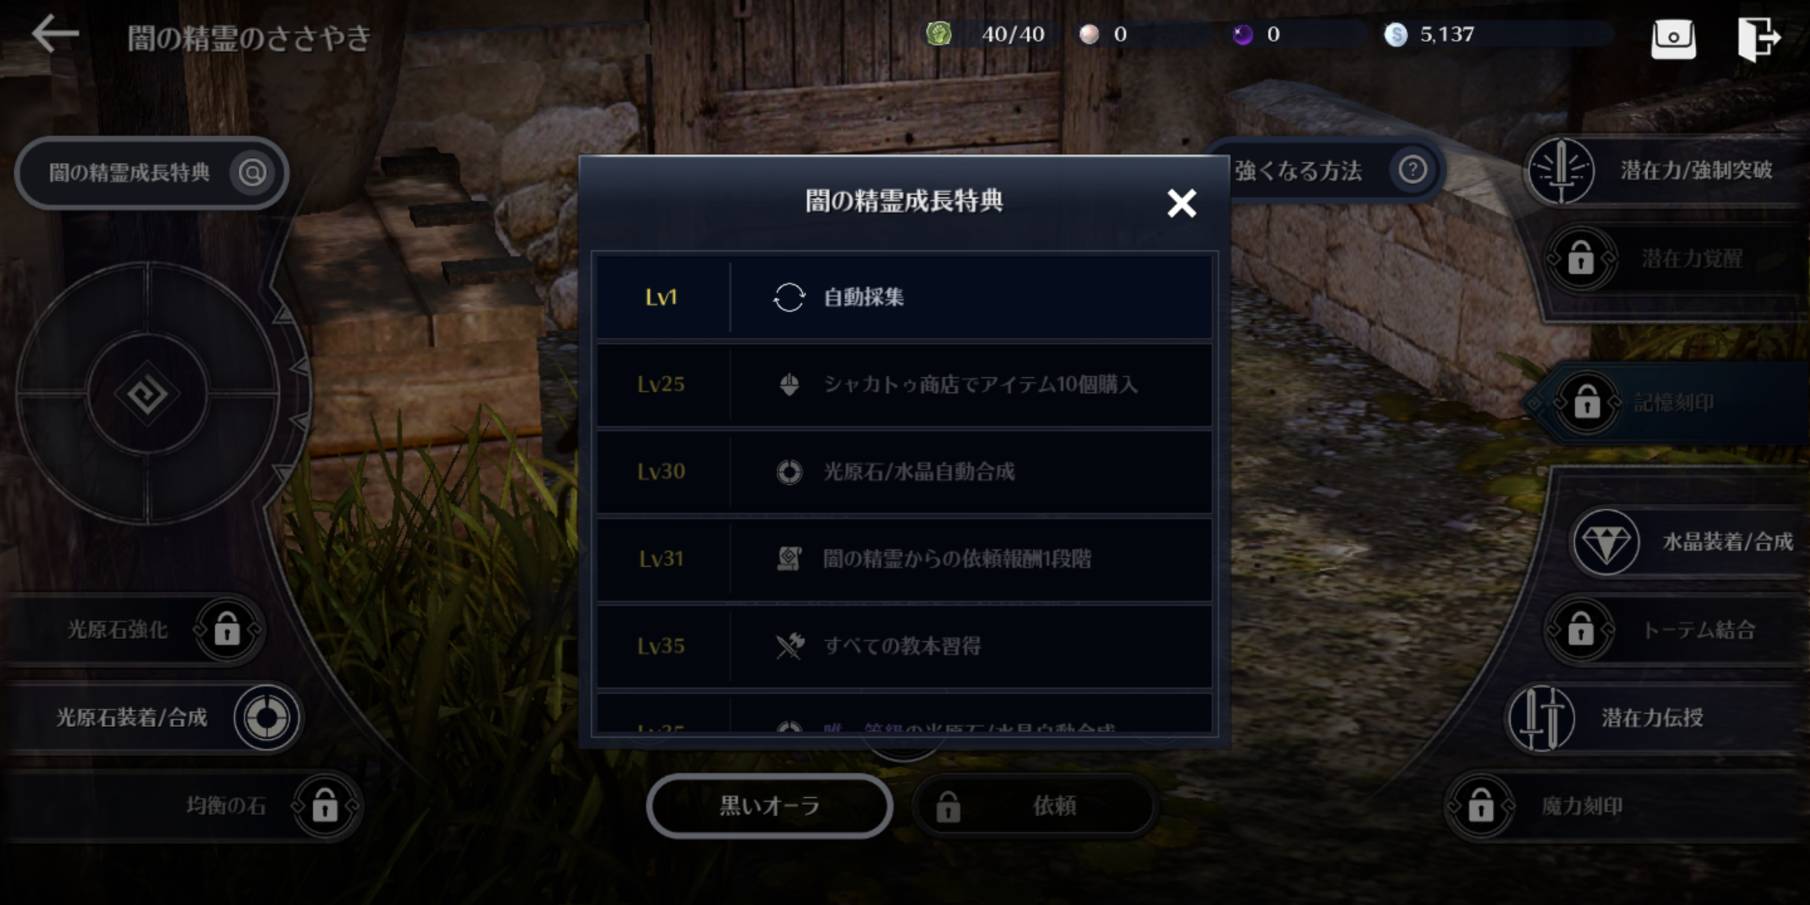This screenshot has height=905, width=1810.
Task: Tap the locked トーテム結合 padlock
Action: coord(1581,630)
